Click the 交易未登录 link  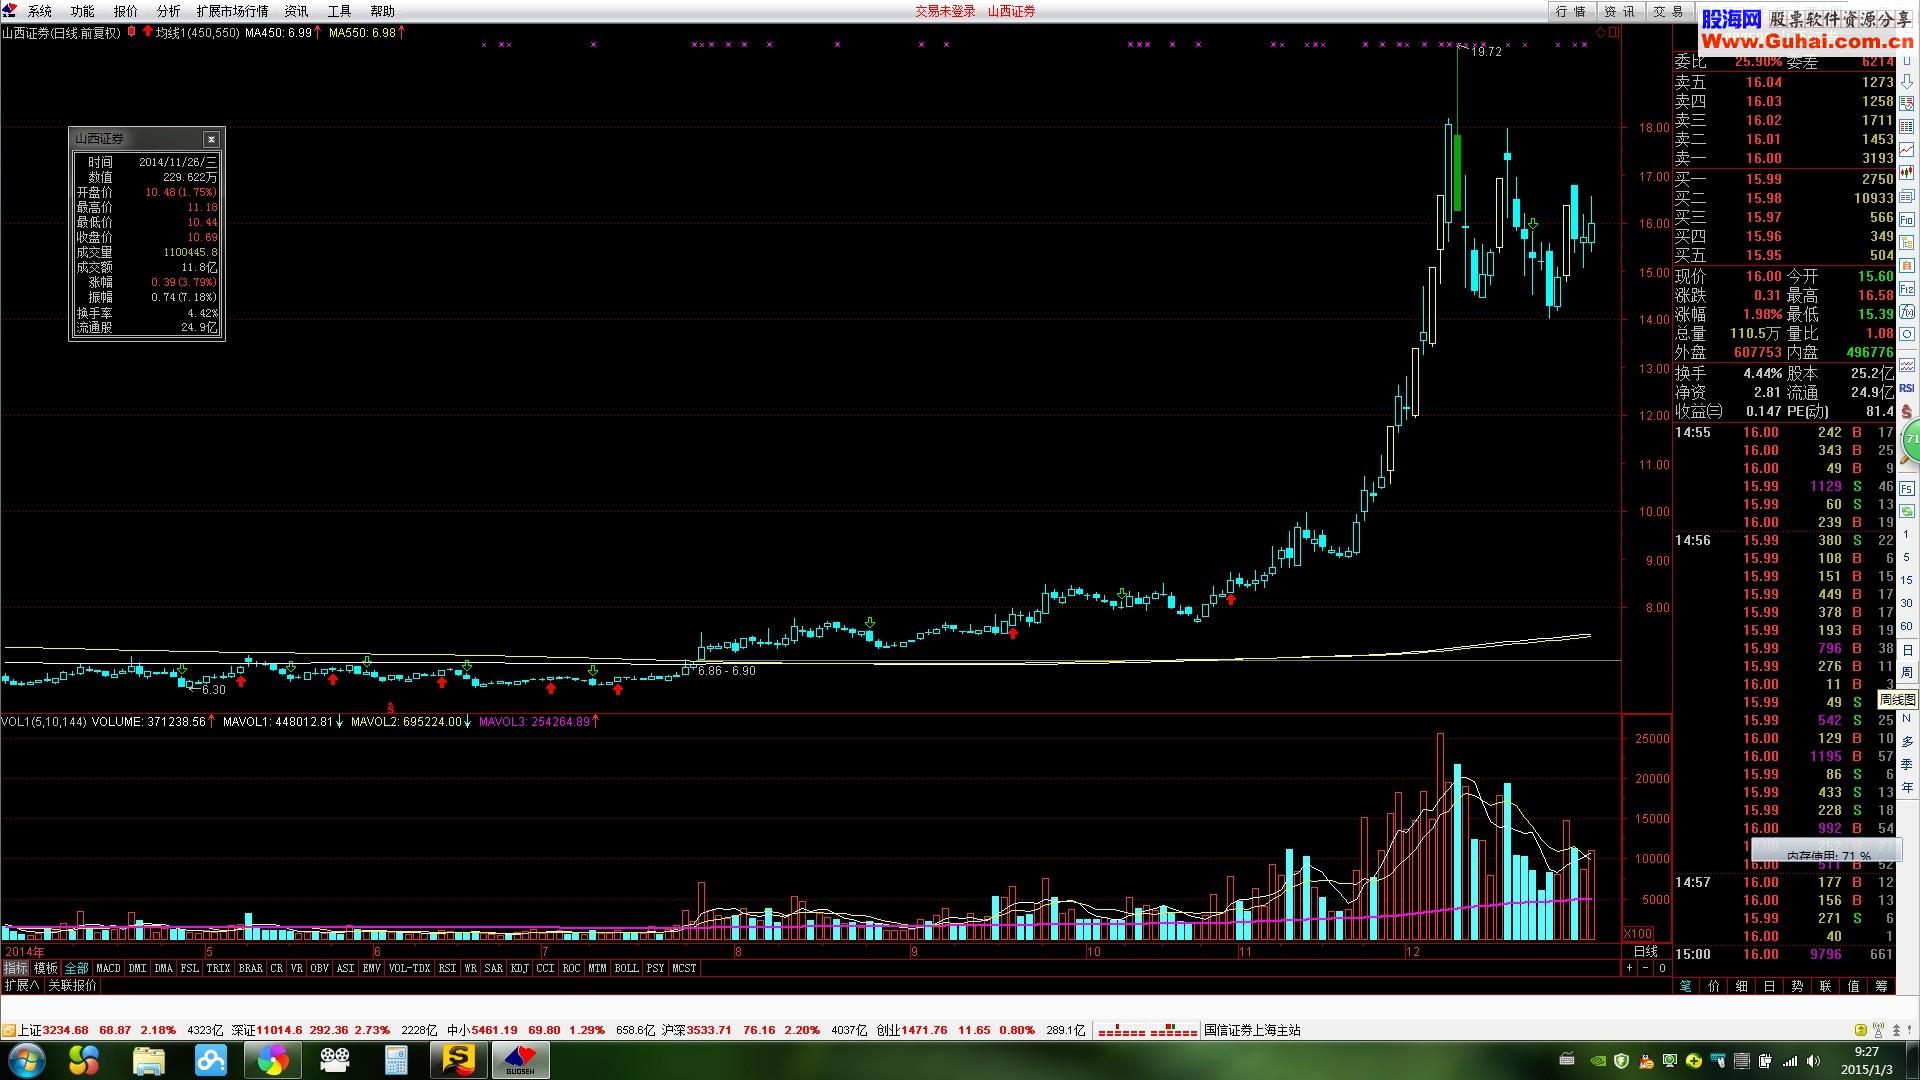(x=945, y=11)
